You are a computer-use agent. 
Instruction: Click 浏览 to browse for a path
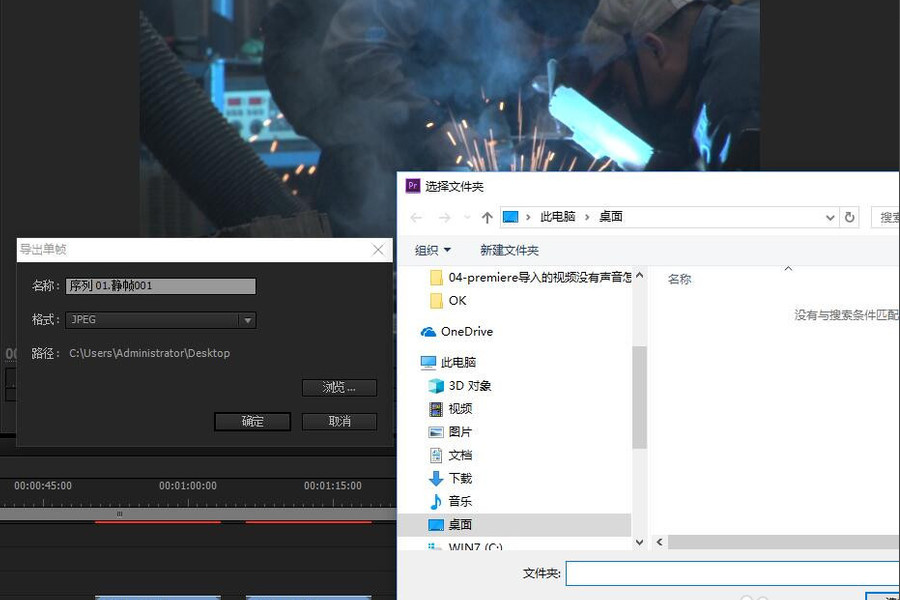click(338, 387)
